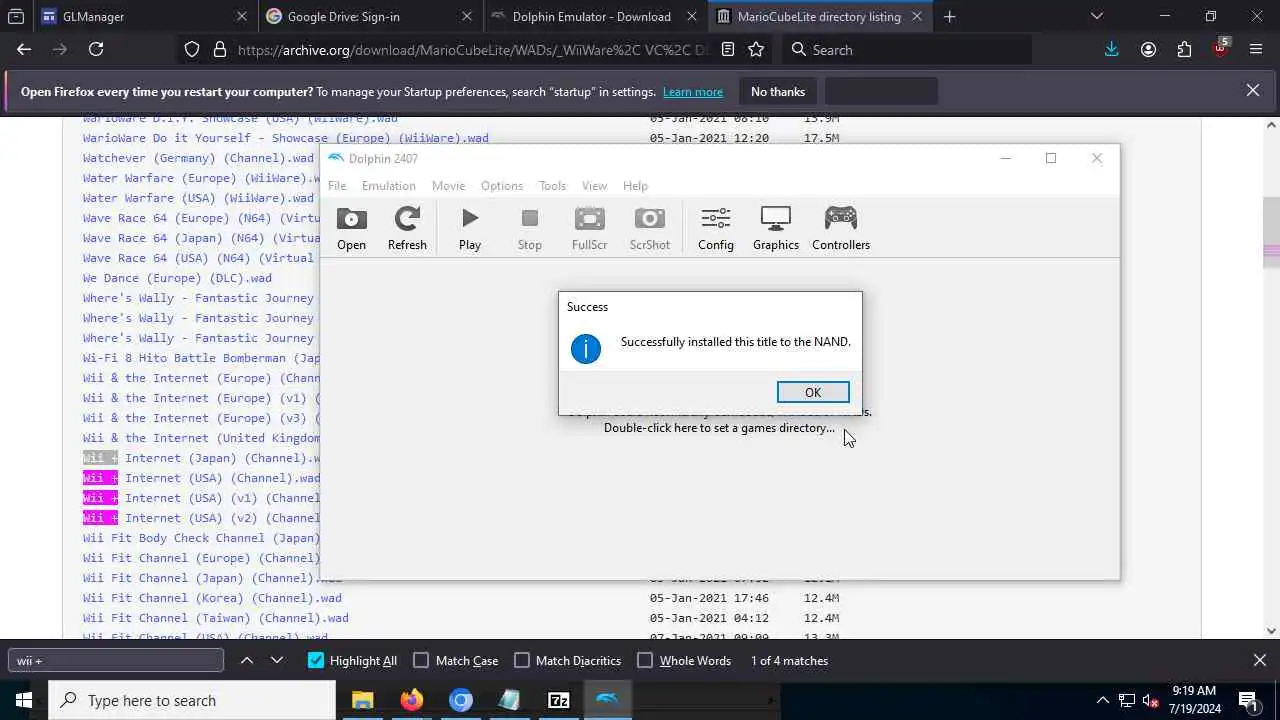Open Dolphin's View menu
1280x720 pixels.
click(x=594, y=186)
